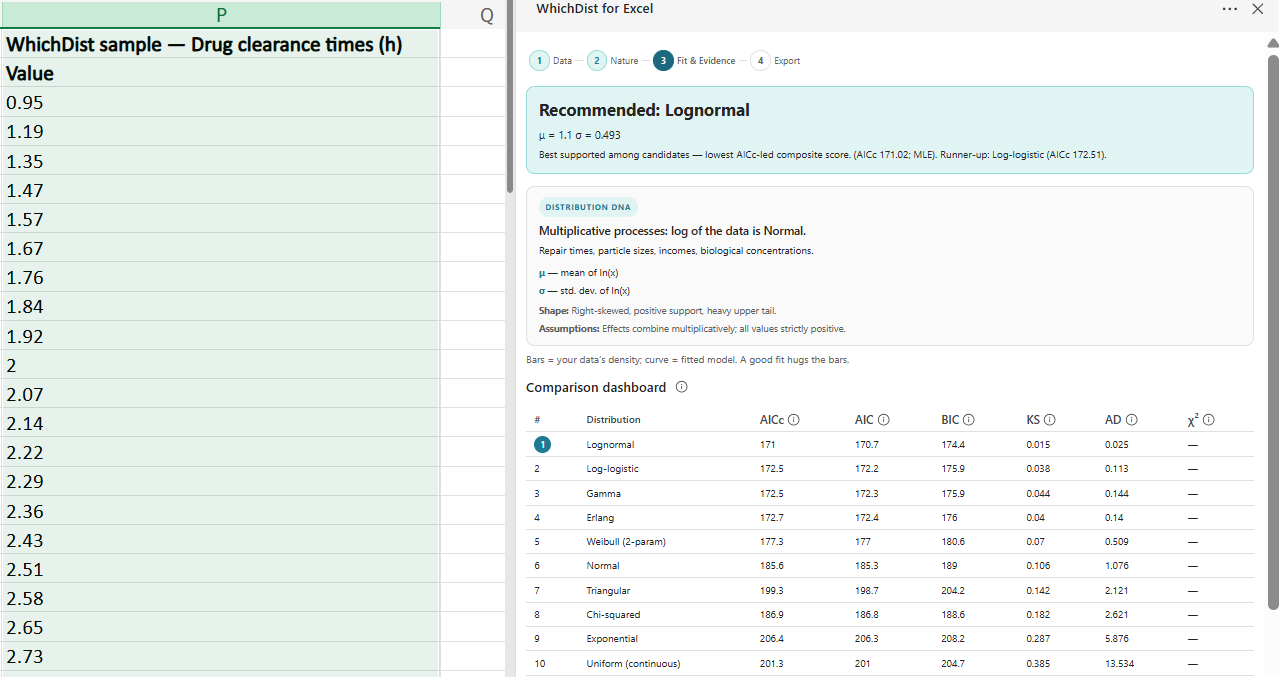The width and height of the screenshot is (1279, 677).
Task: Click the KS column info icon
Action: pos(1050,420)
